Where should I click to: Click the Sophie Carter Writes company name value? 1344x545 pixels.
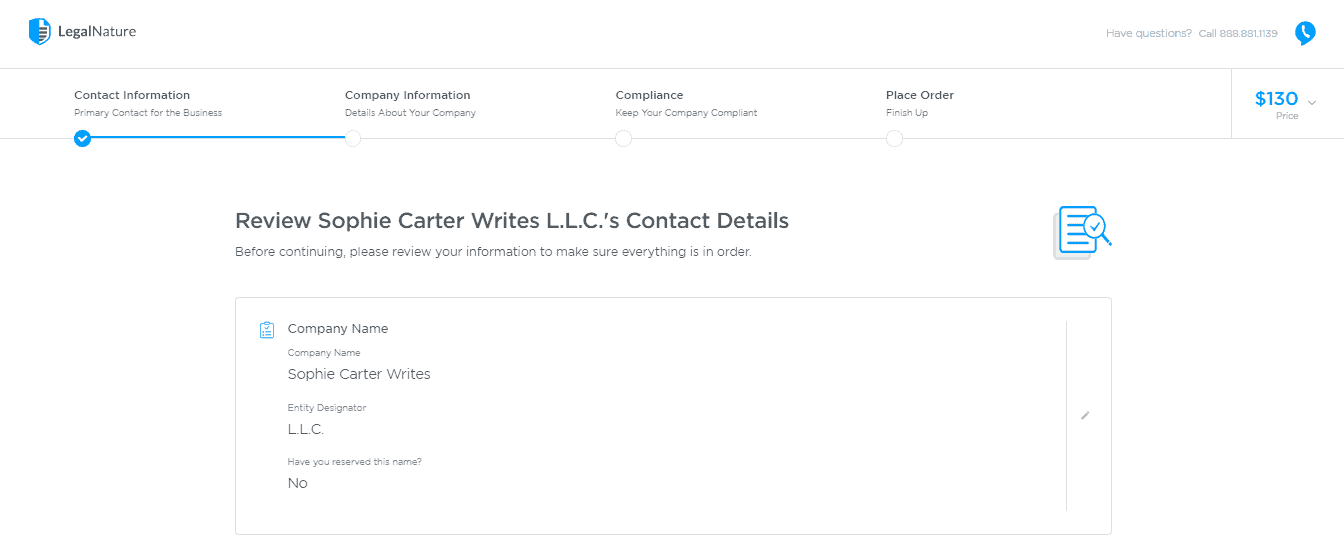[x=359, y=374]
